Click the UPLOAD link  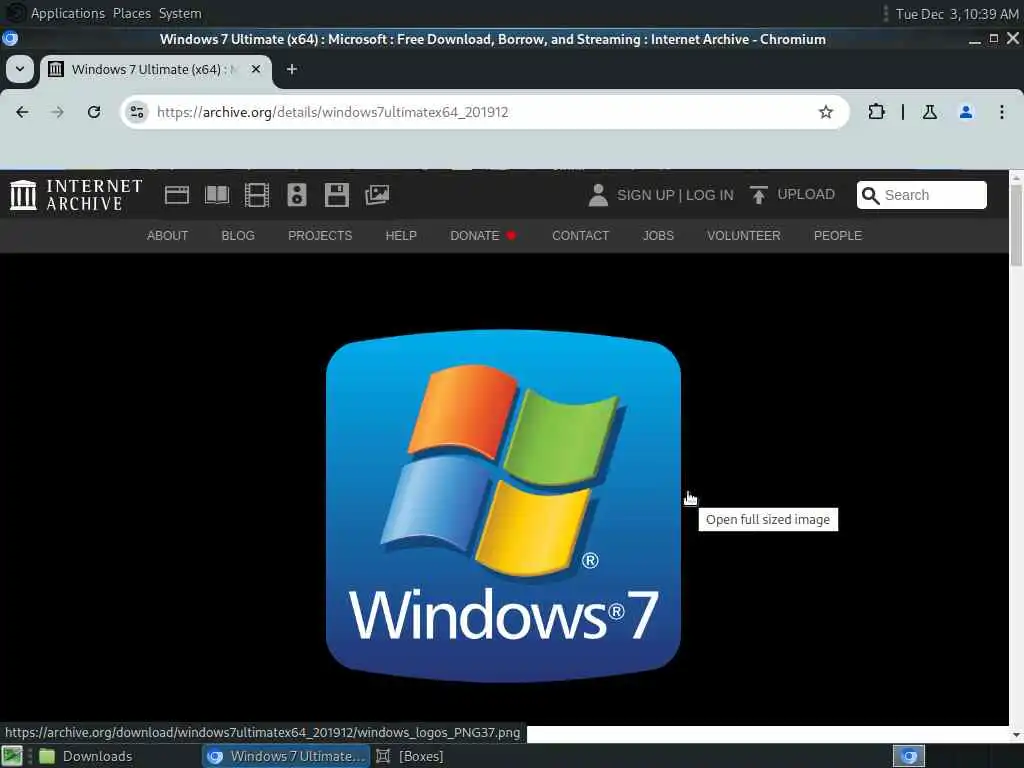(806, 195)
